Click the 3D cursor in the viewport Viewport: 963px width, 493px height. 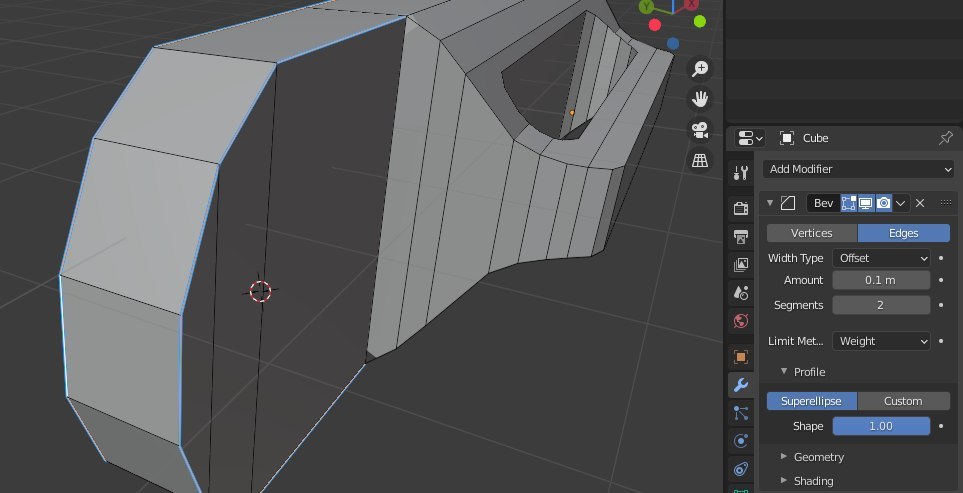click(260, 291)
